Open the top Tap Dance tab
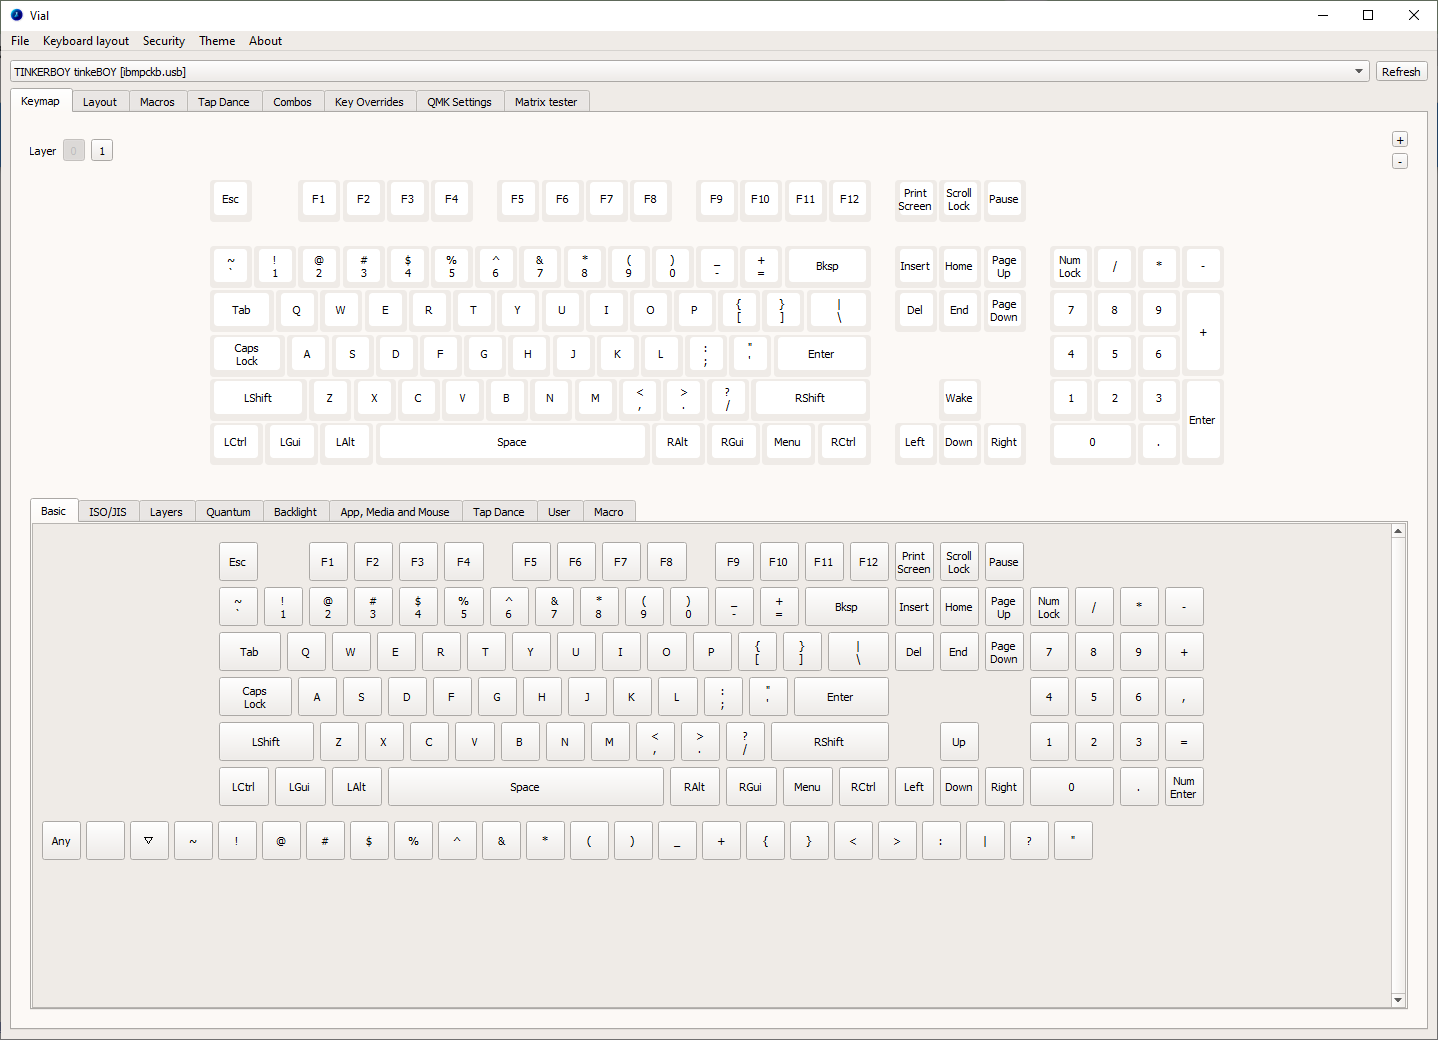The image size is (1438, 1040). [x=224, y=102]
